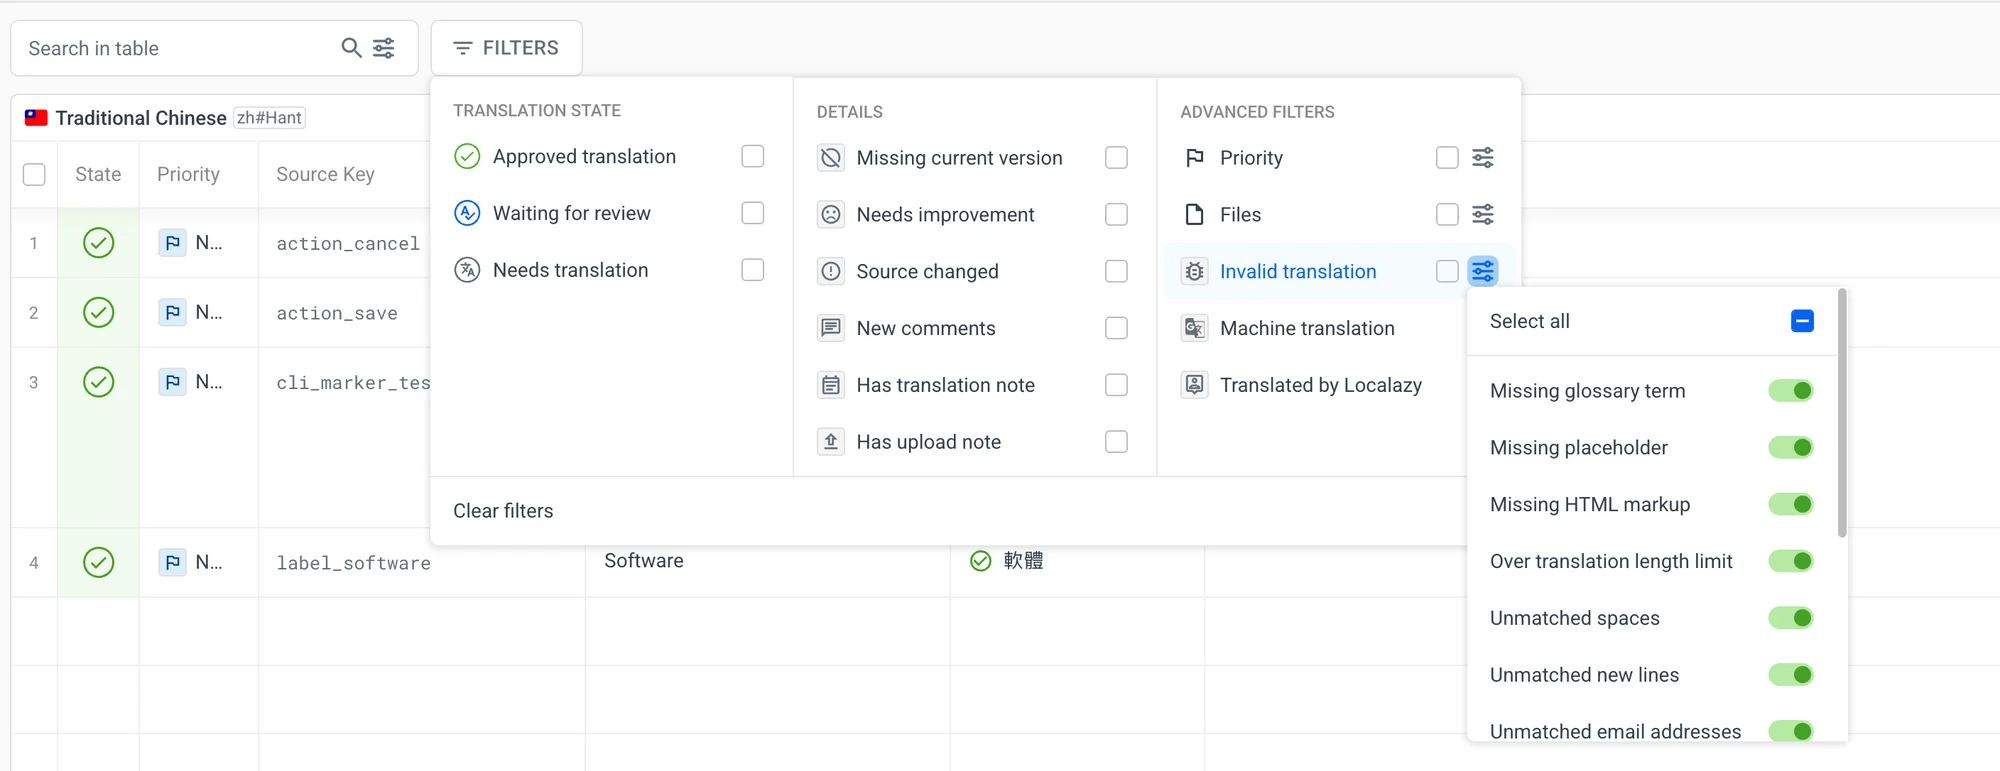Toggle Missing HTML markup switch
The width and height of the screenshot is (2000, 771).
pos(1791,505)
